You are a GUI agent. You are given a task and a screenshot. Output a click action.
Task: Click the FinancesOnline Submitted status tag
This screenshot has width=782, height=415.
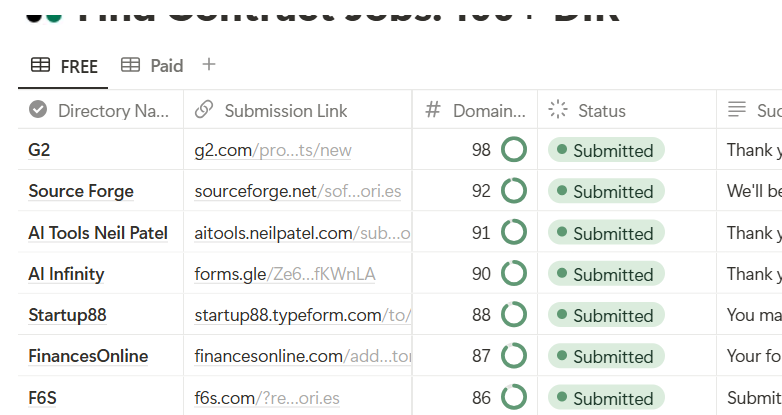605,357
